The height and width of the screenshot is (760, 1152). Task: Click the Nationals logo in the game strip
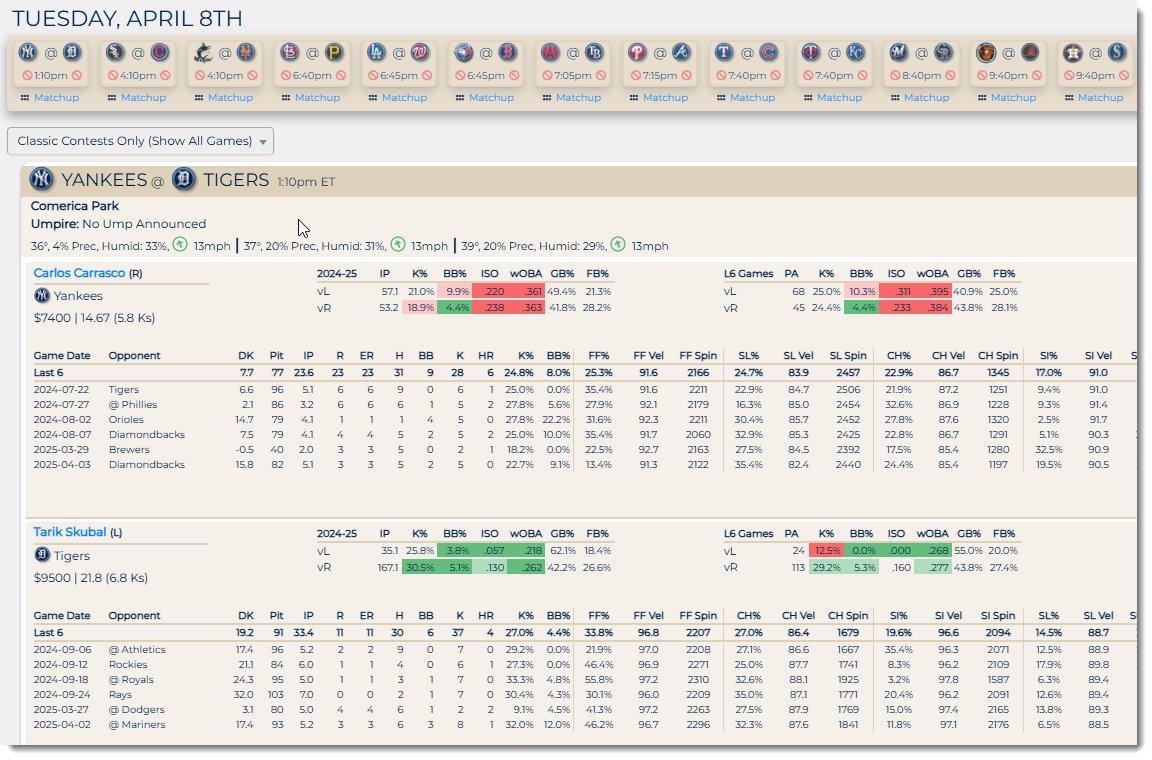click(420, 52)
